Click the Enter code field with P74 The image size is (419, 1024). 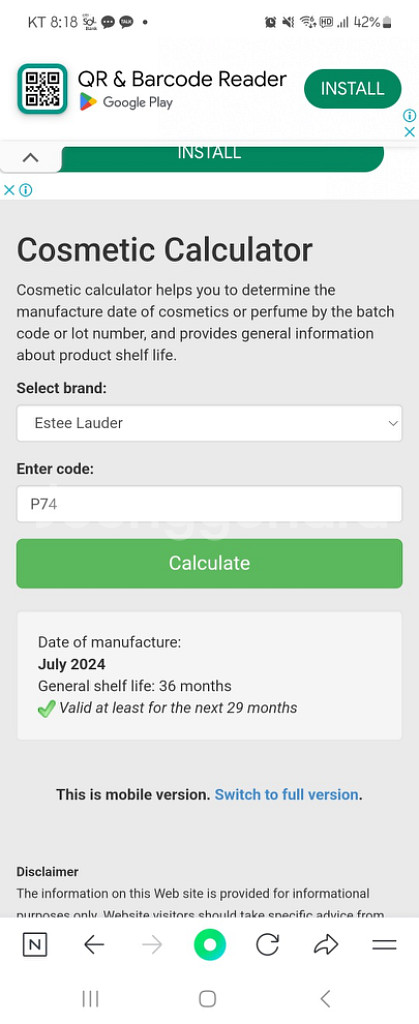[210, 504]
